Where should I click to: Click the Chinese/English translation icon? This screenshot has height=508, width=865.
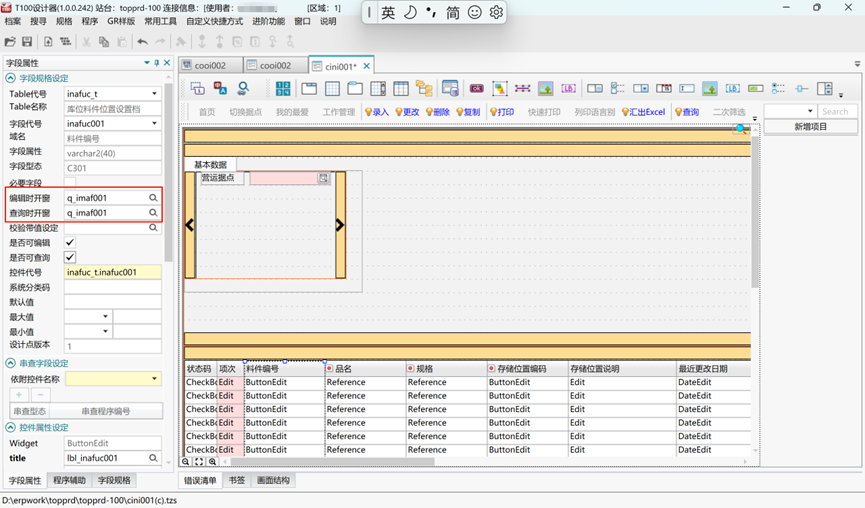220,88
